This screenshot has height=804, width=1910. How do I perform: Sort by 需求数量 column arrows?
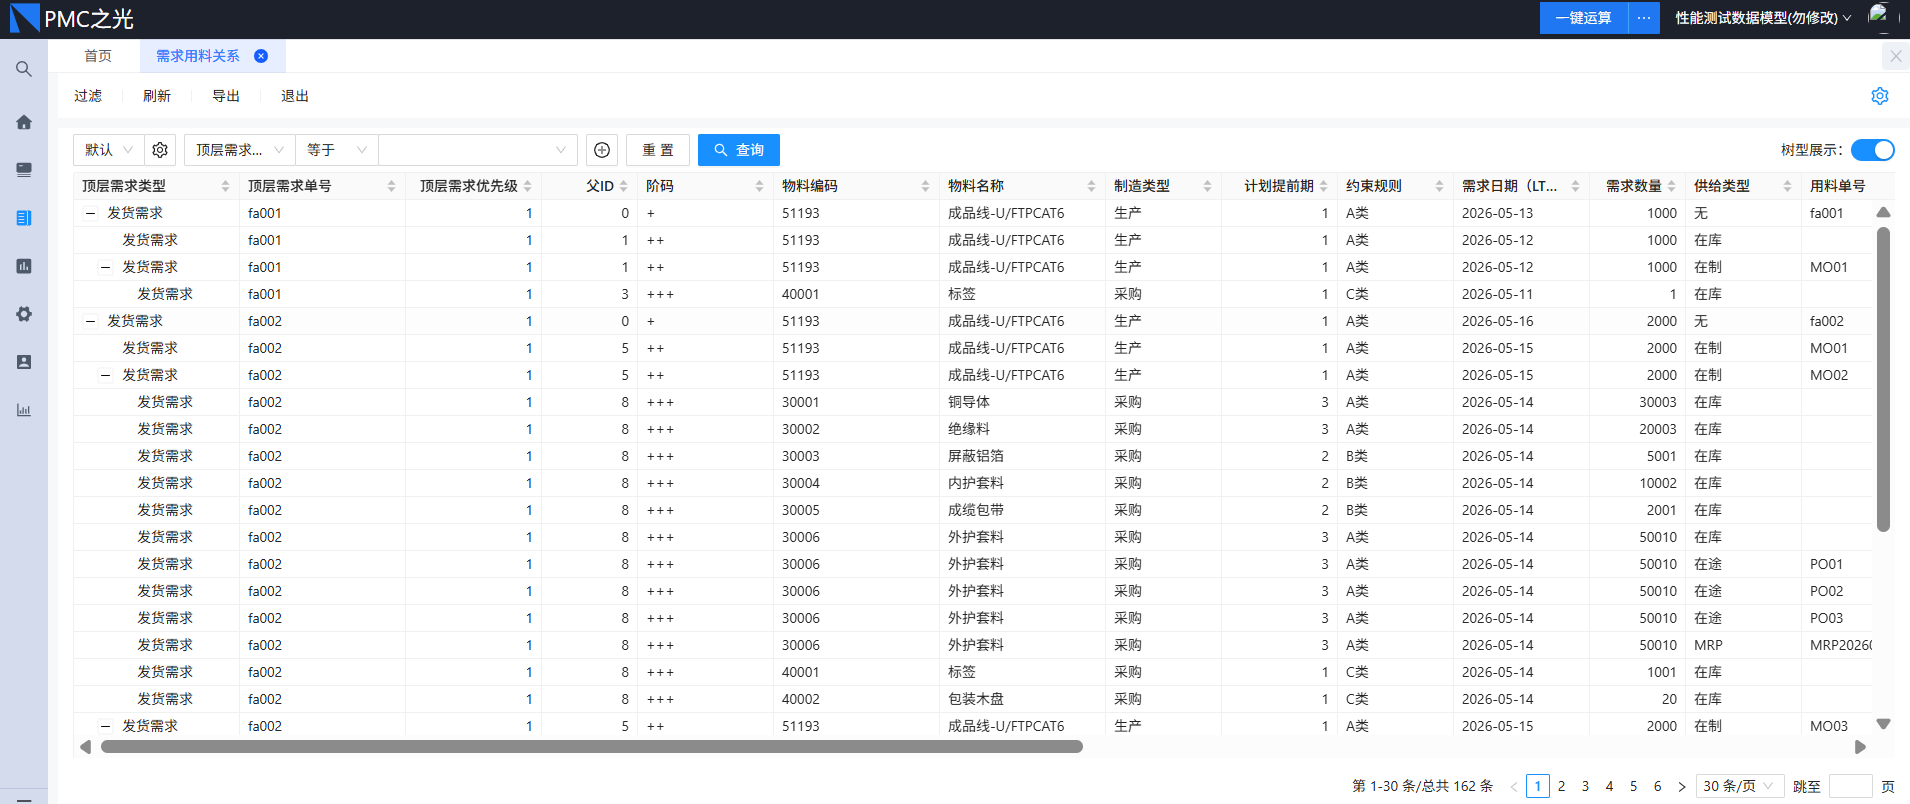(x=1671, y=186)
